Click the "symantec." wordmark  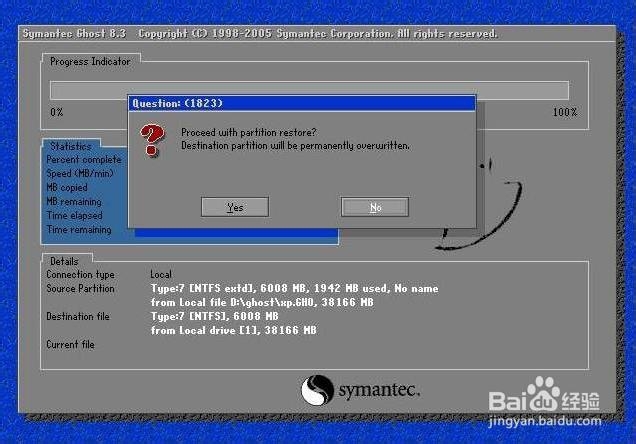(379, 390)
